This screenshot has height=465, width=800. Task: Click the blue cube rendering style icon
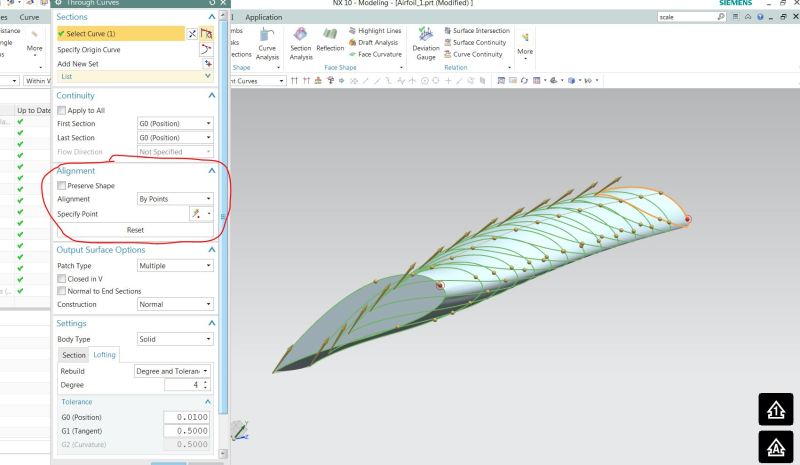571,81
